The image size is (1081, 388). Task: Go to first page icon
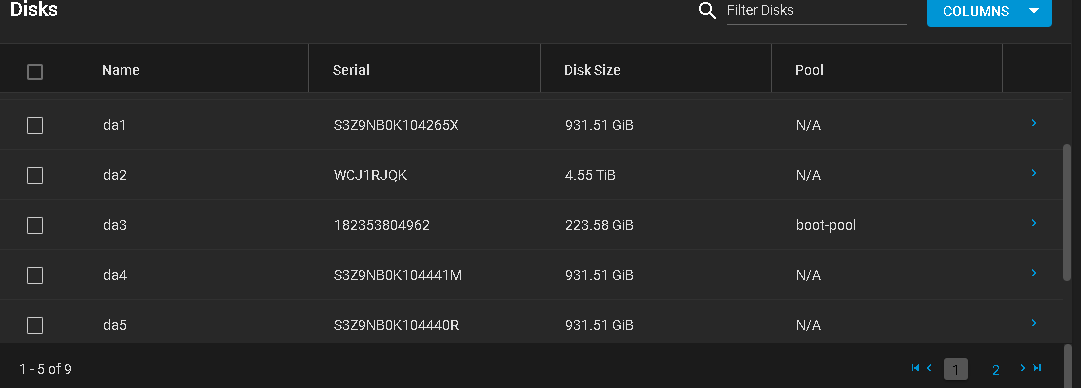tap(915, 368)
